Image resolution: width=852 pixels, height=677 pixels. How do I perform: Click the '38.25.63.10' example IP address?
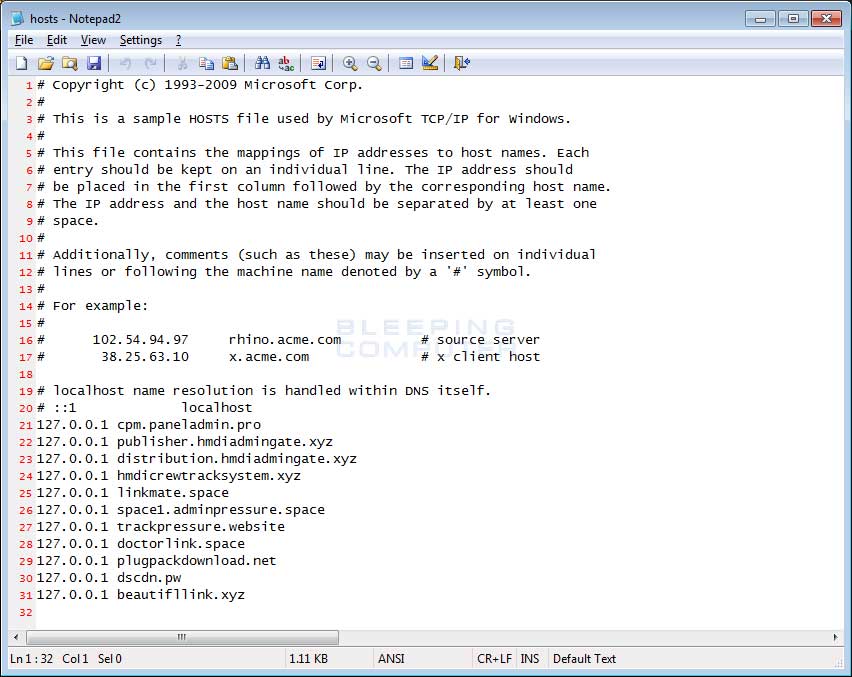[x=145, y=357]
